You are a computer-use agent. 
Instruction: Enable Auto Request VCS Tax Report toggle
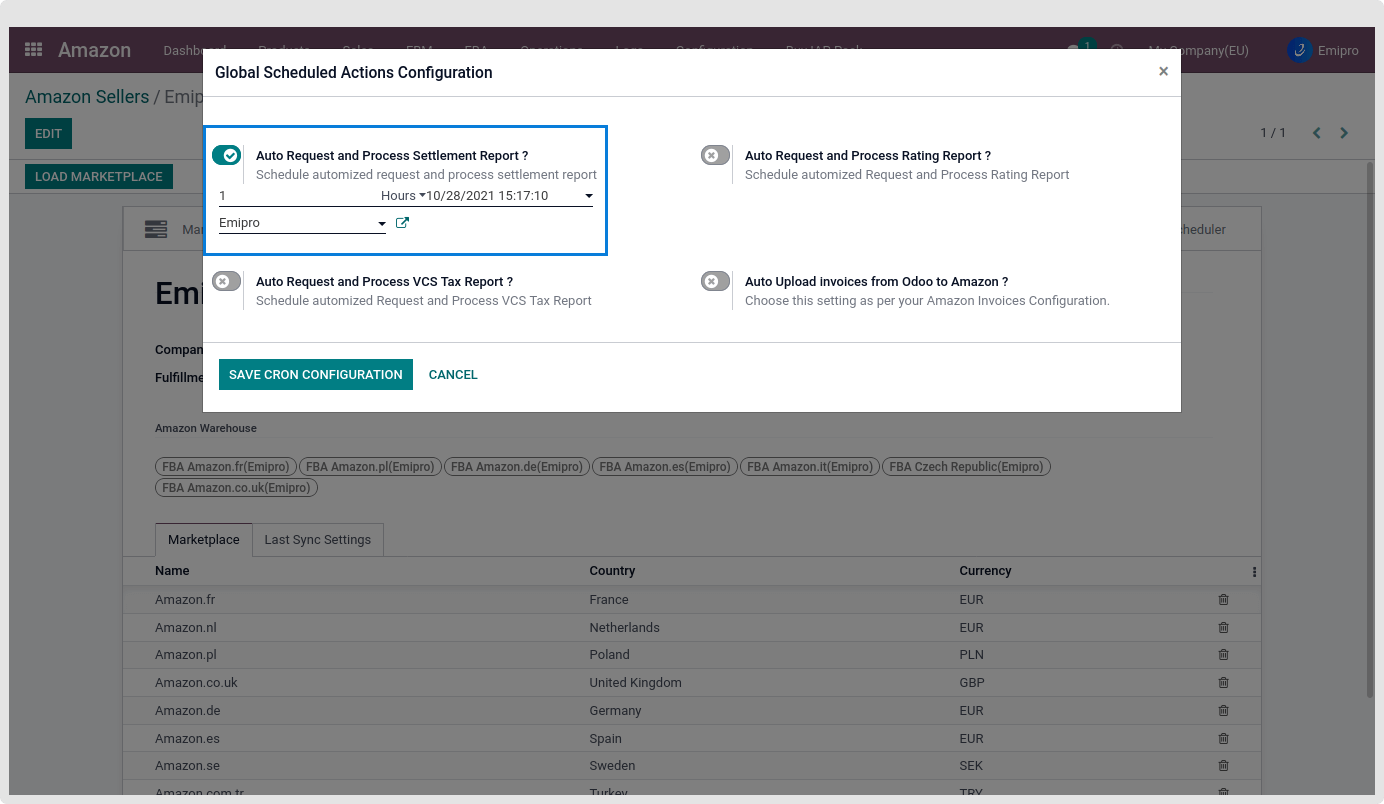tap(226, 281)
